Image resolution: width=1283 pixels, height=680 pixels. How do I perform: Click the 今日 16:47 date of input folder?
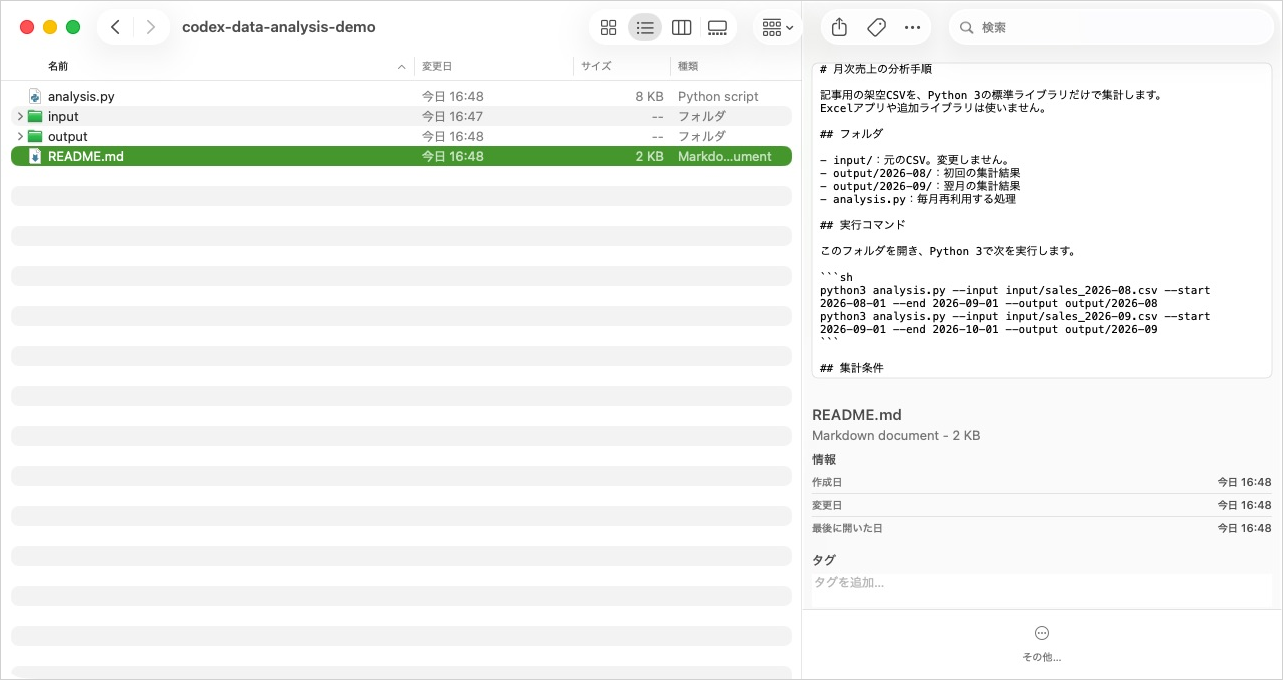tap(452, 117)
